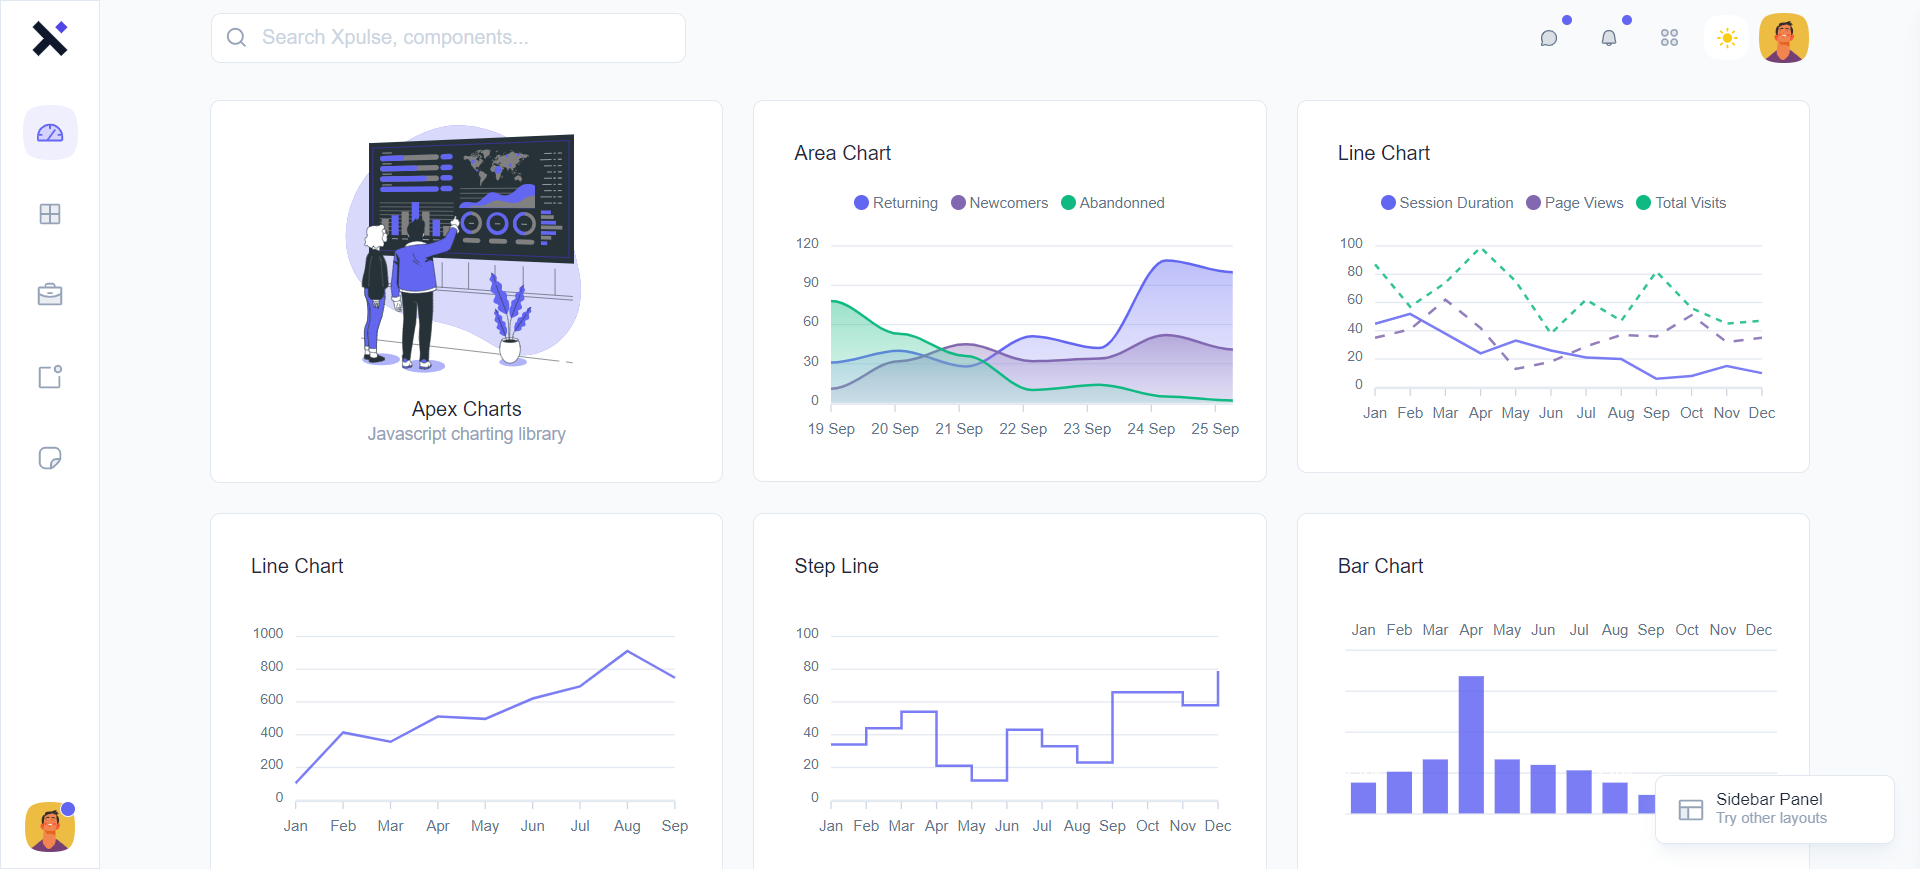Open the chat messages icon

tap(1549, 38)
